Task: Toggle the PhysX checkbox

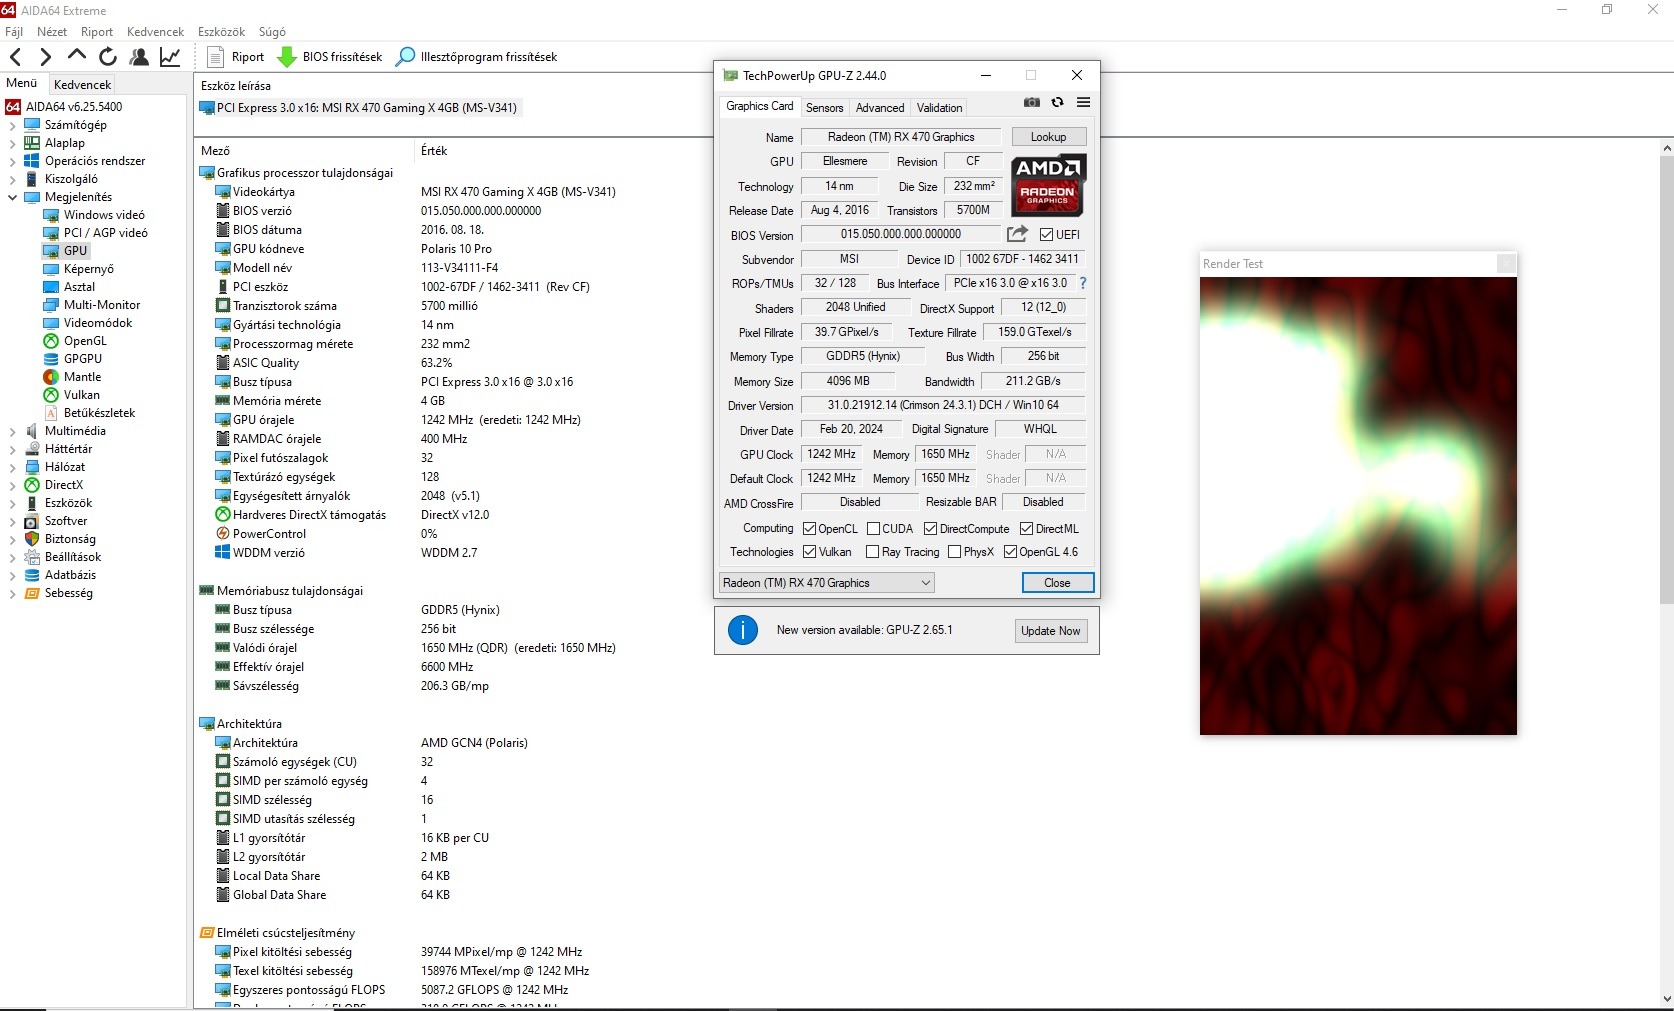Action: [x=954, y=552]
